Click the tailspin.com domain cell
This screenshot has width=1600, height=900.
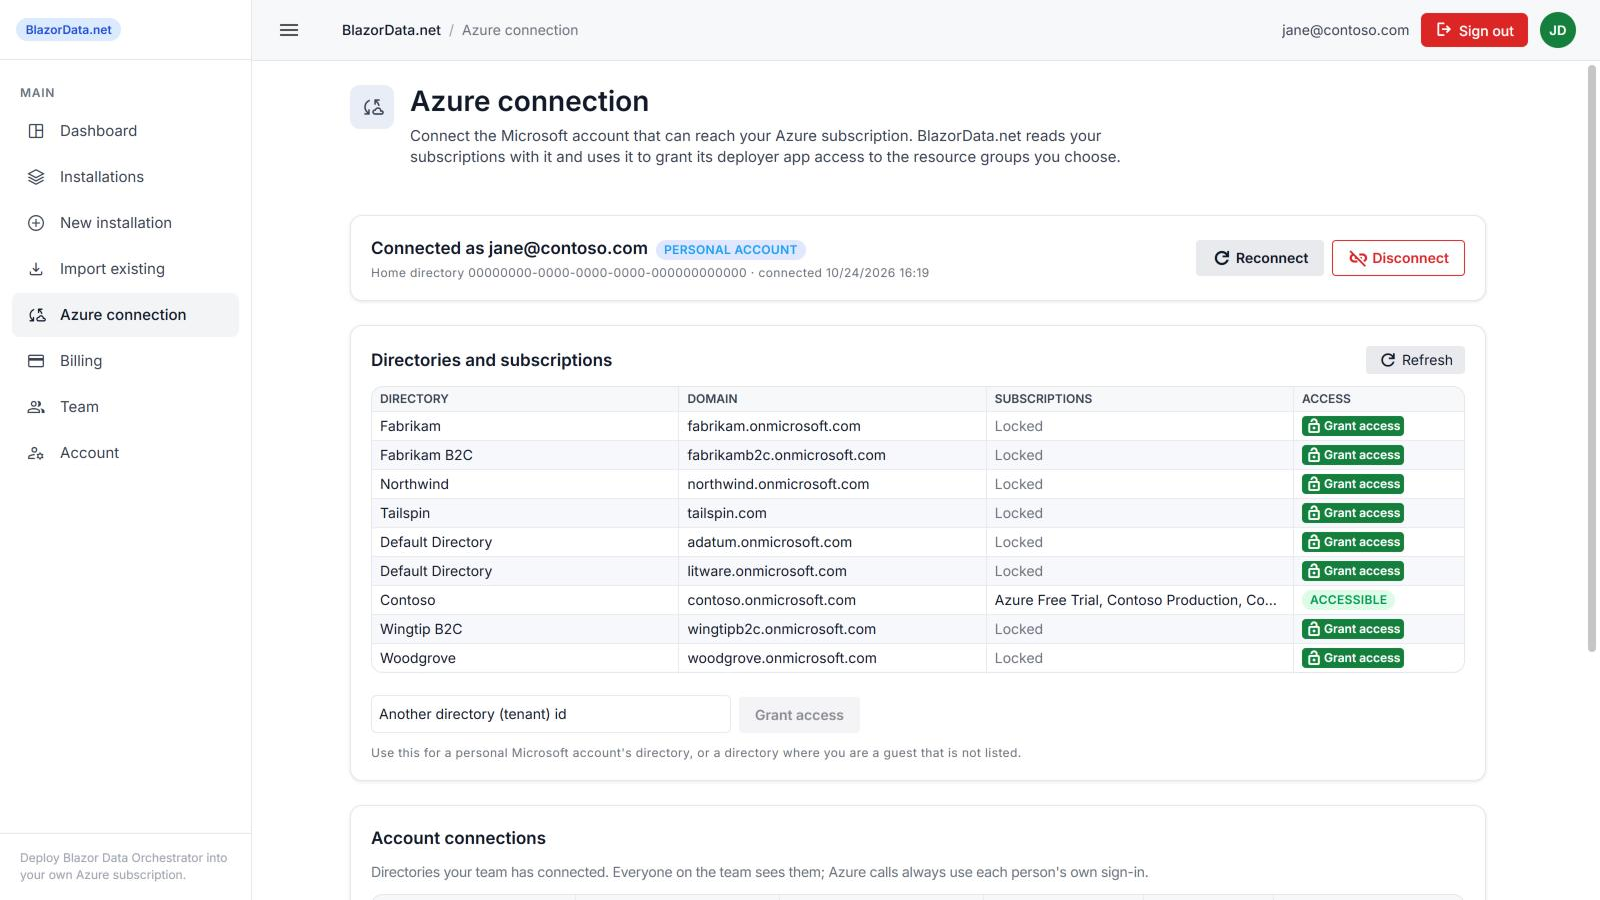[x=832, y=513]
